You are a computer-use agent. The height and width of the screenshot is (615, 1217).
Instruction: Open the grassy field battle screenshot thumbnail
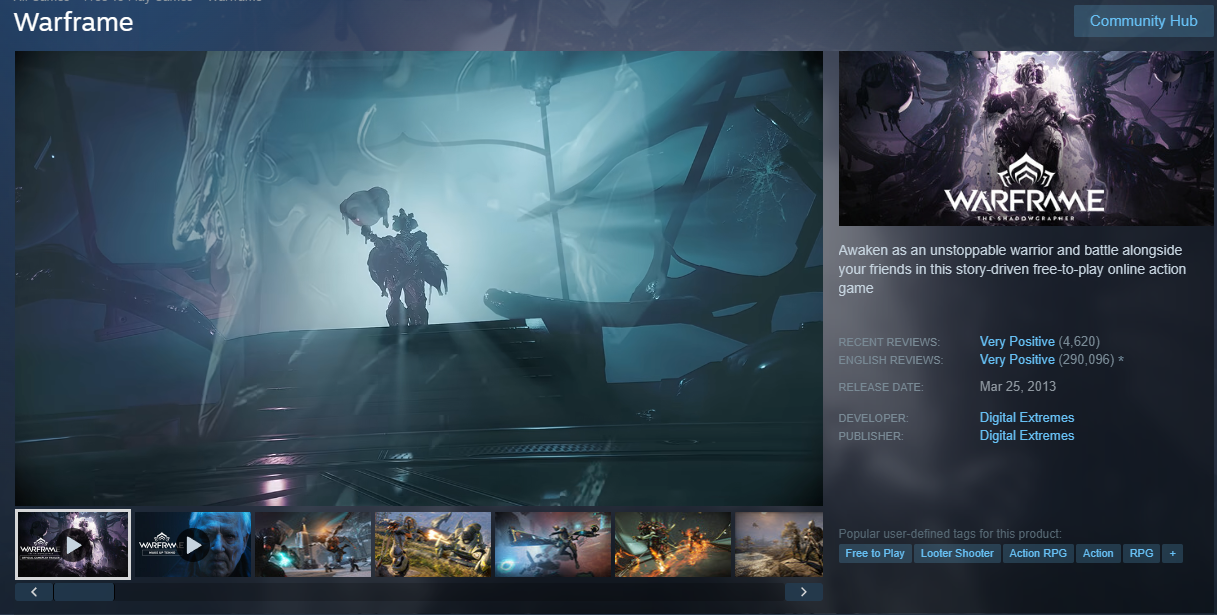pos(433,545)
